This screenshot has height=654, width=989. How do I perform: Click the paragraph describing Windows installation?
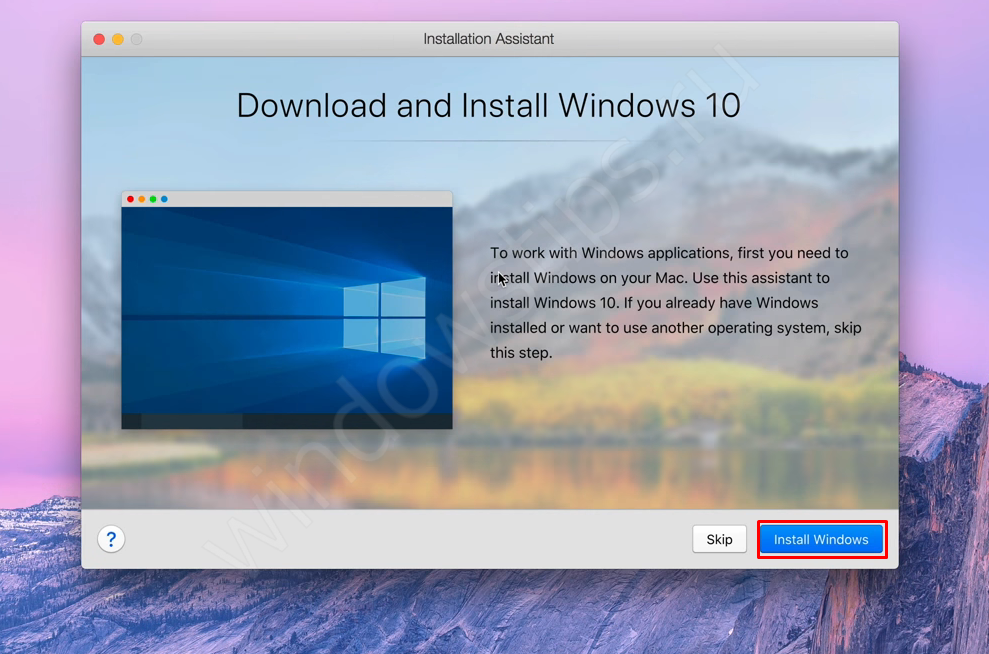point(675,302)
